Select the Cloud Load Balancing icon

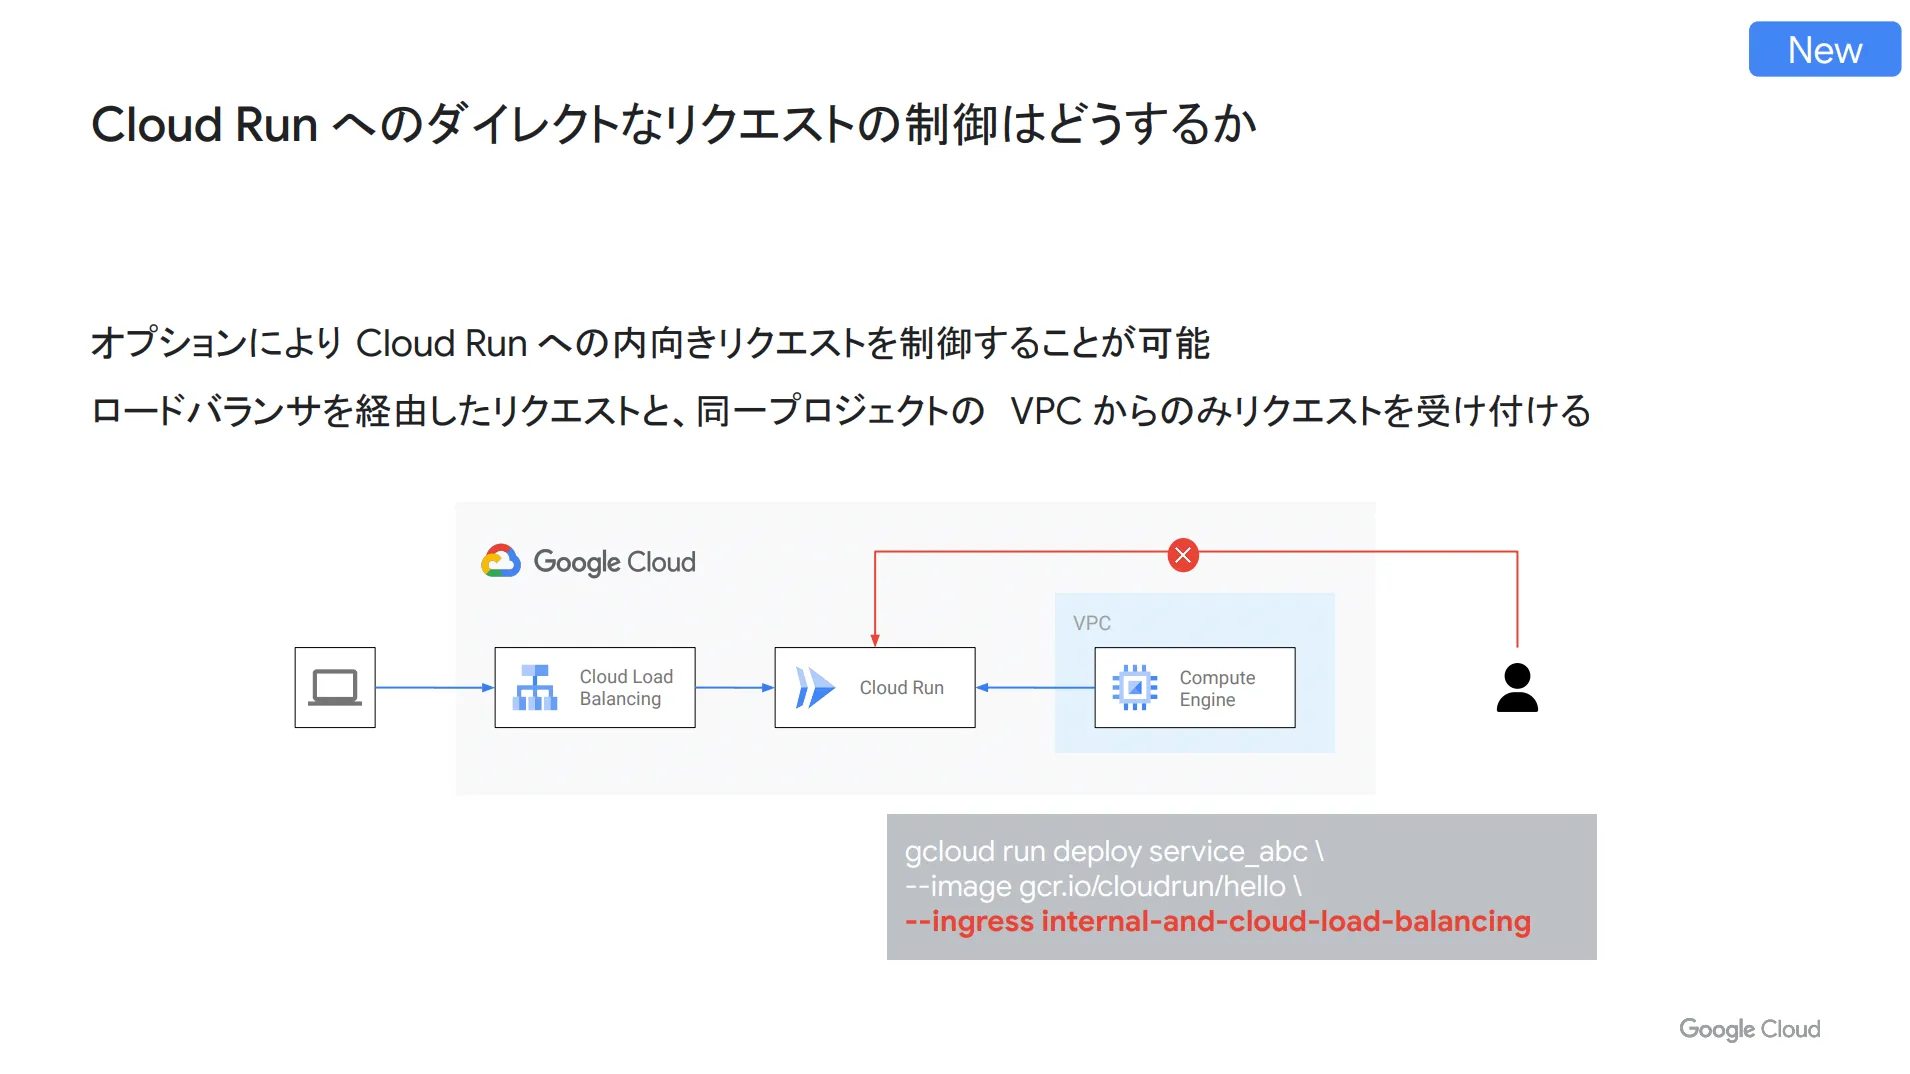tap(535, 688)
